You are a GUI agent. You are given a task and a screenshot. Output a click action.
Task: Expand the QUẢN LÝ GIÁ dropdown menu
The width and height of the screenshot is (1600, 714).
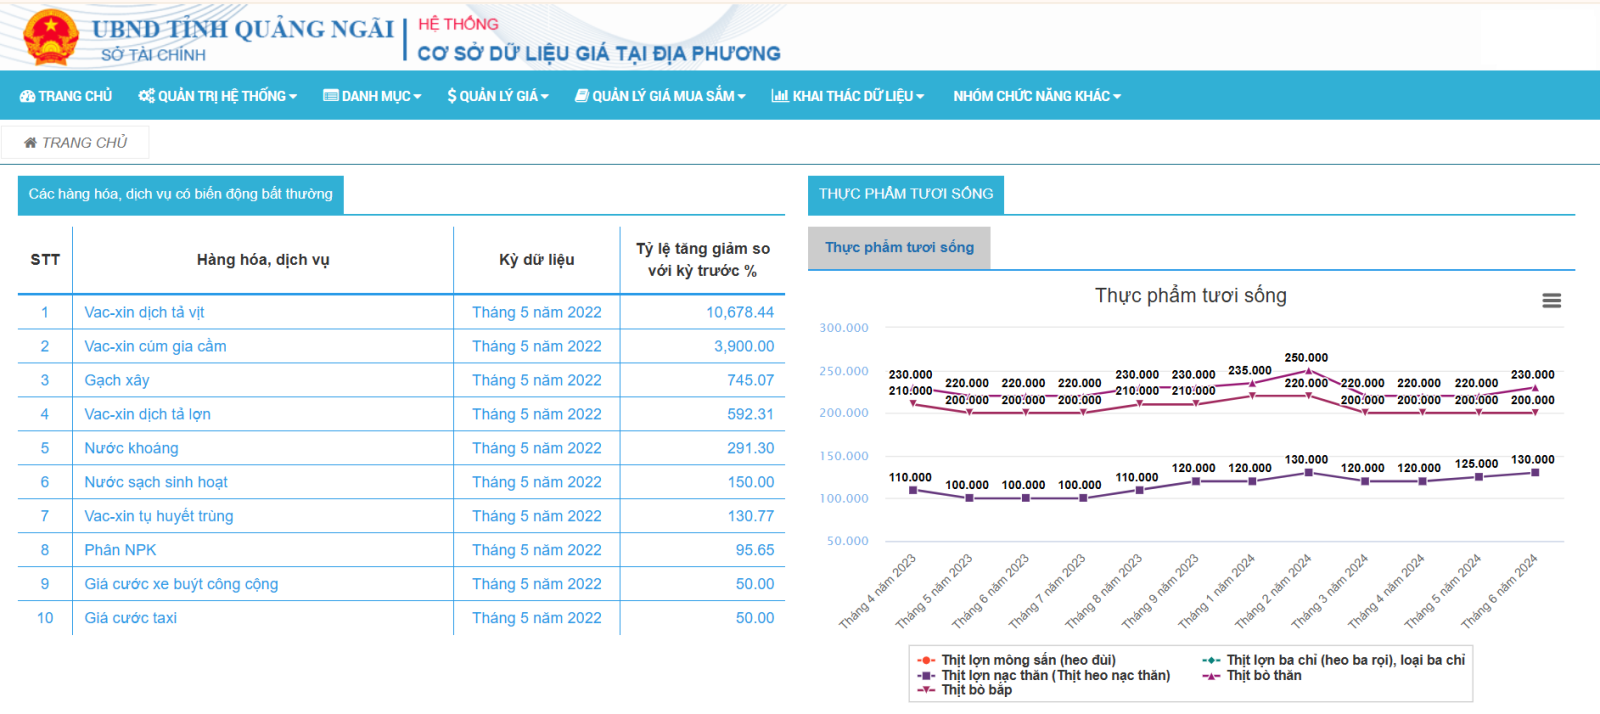pyautogui.click(x=498, y=96)
